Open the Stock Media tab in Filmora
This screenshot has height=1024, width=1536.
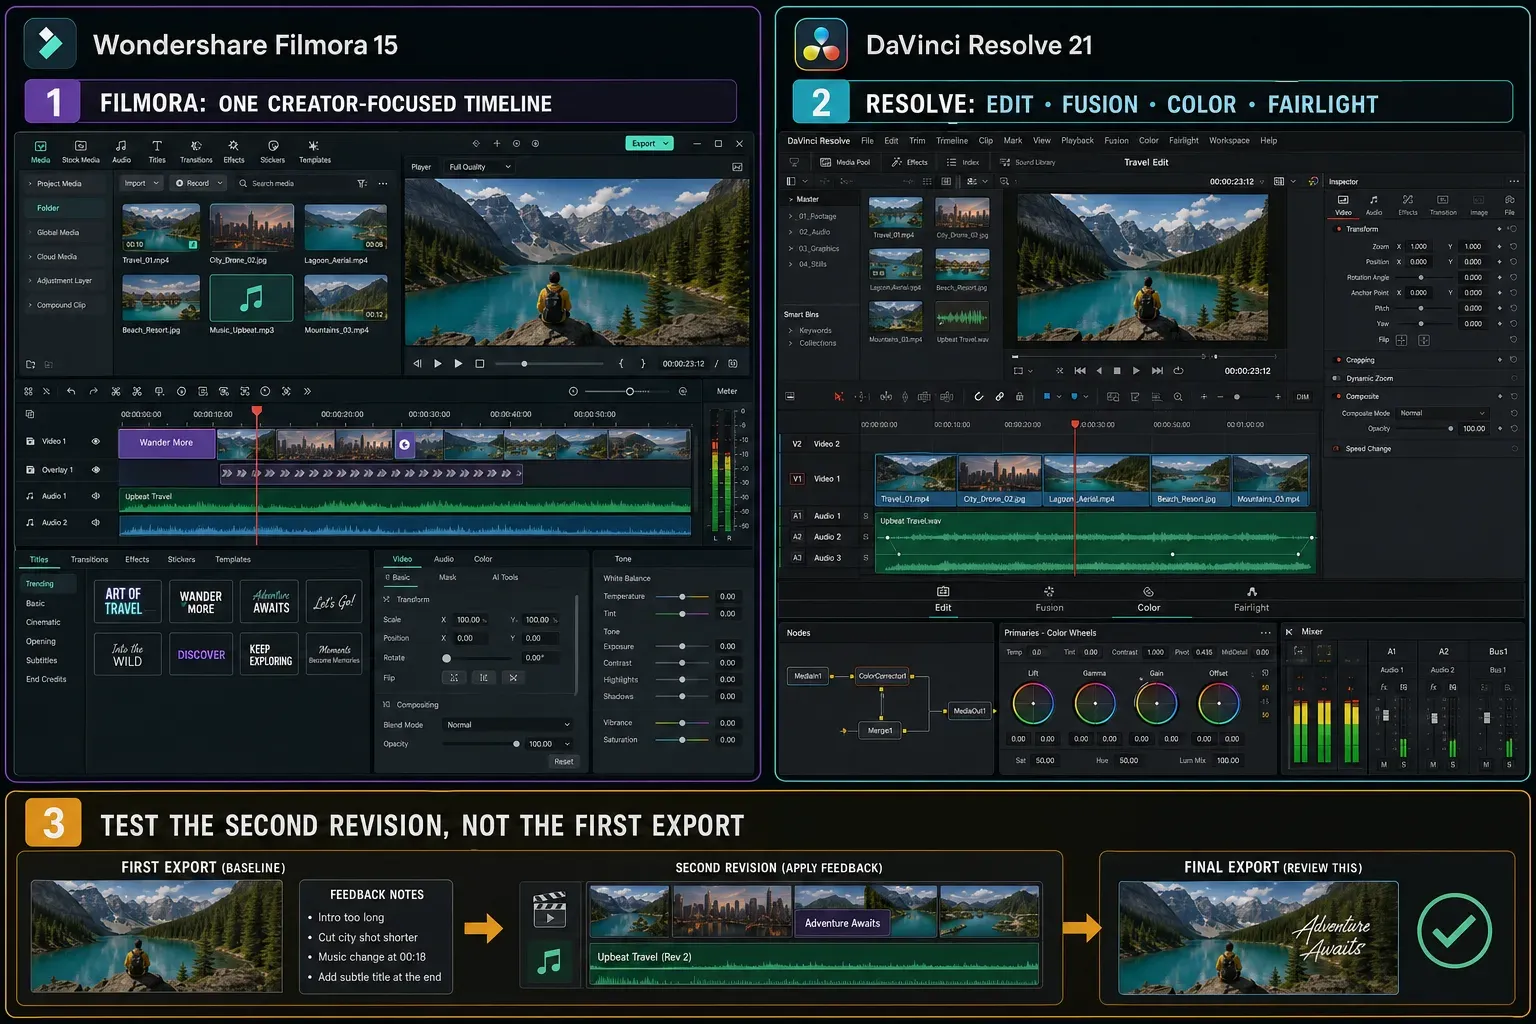pos(81,151)
